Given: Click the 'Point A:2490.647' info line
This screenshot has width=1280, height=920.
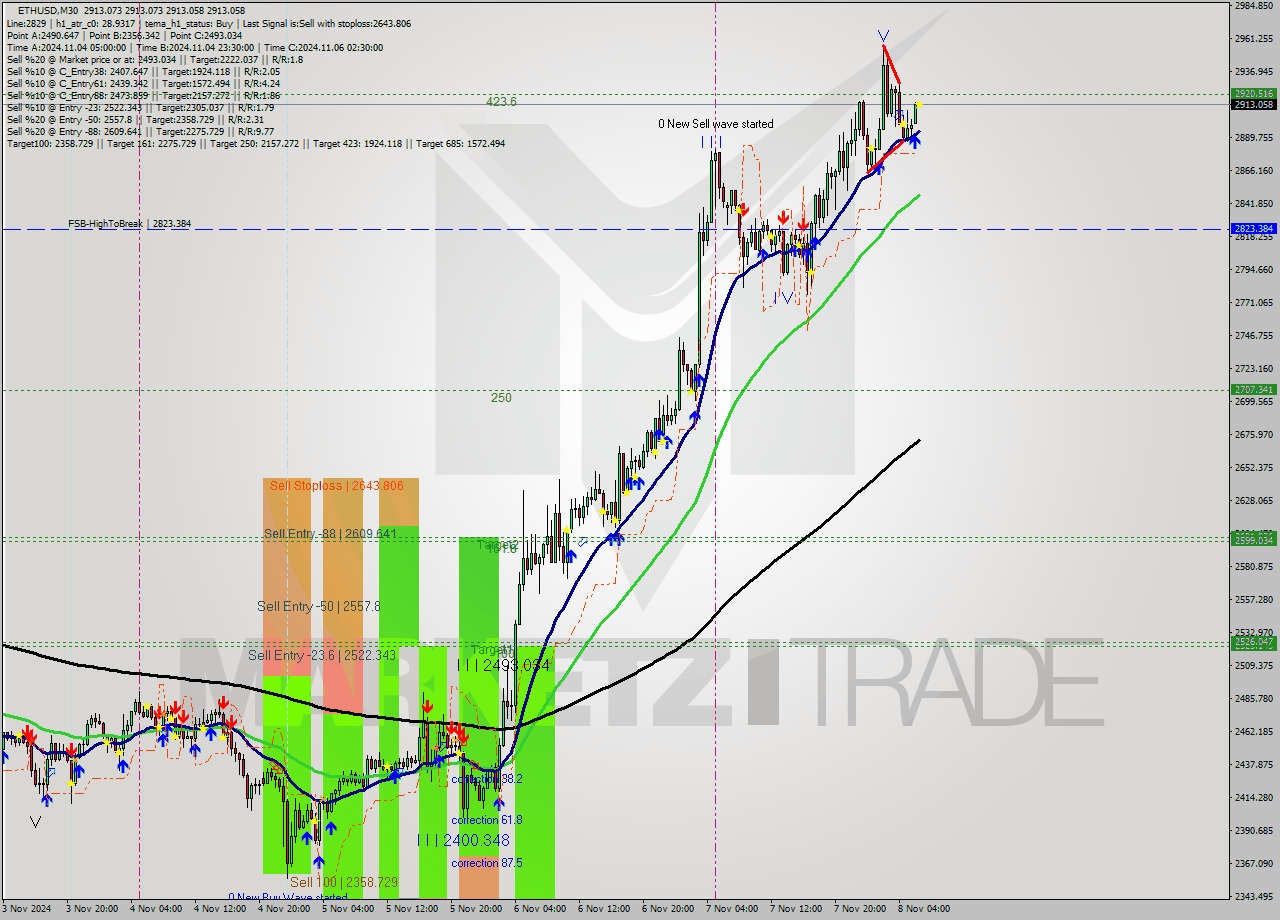Looking at the screenshot, I should [x=124, y=36].
